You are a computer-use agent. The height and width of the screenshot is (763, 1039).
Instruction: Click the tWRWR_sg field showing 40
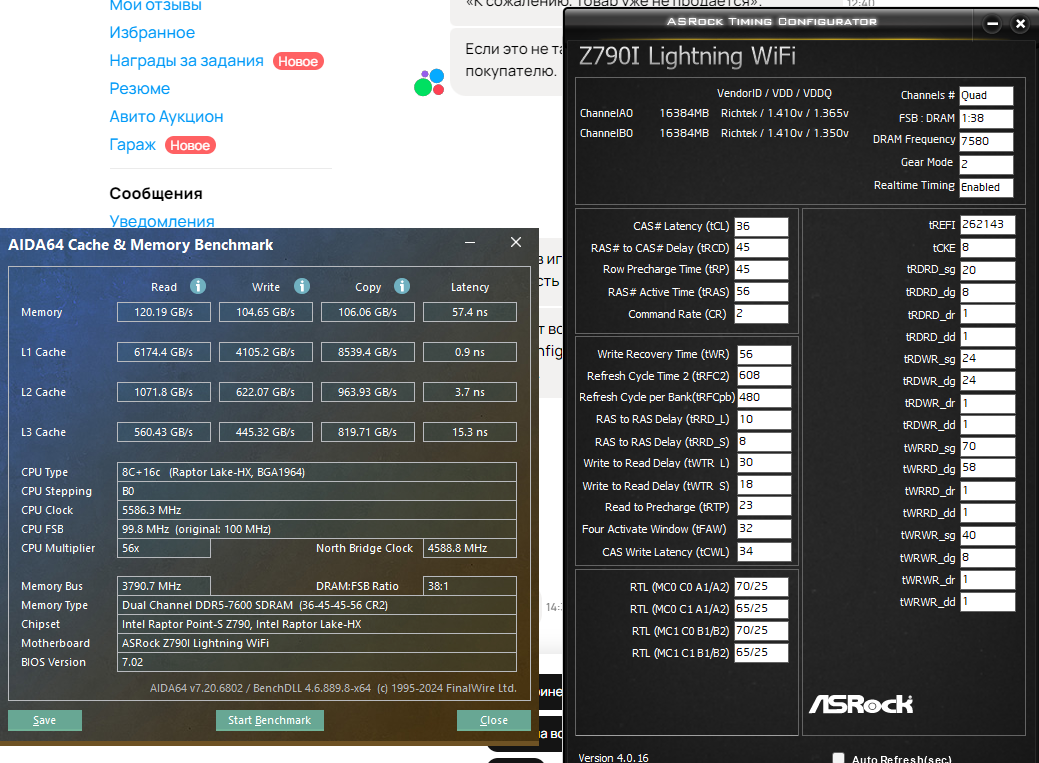pos(987,536)
